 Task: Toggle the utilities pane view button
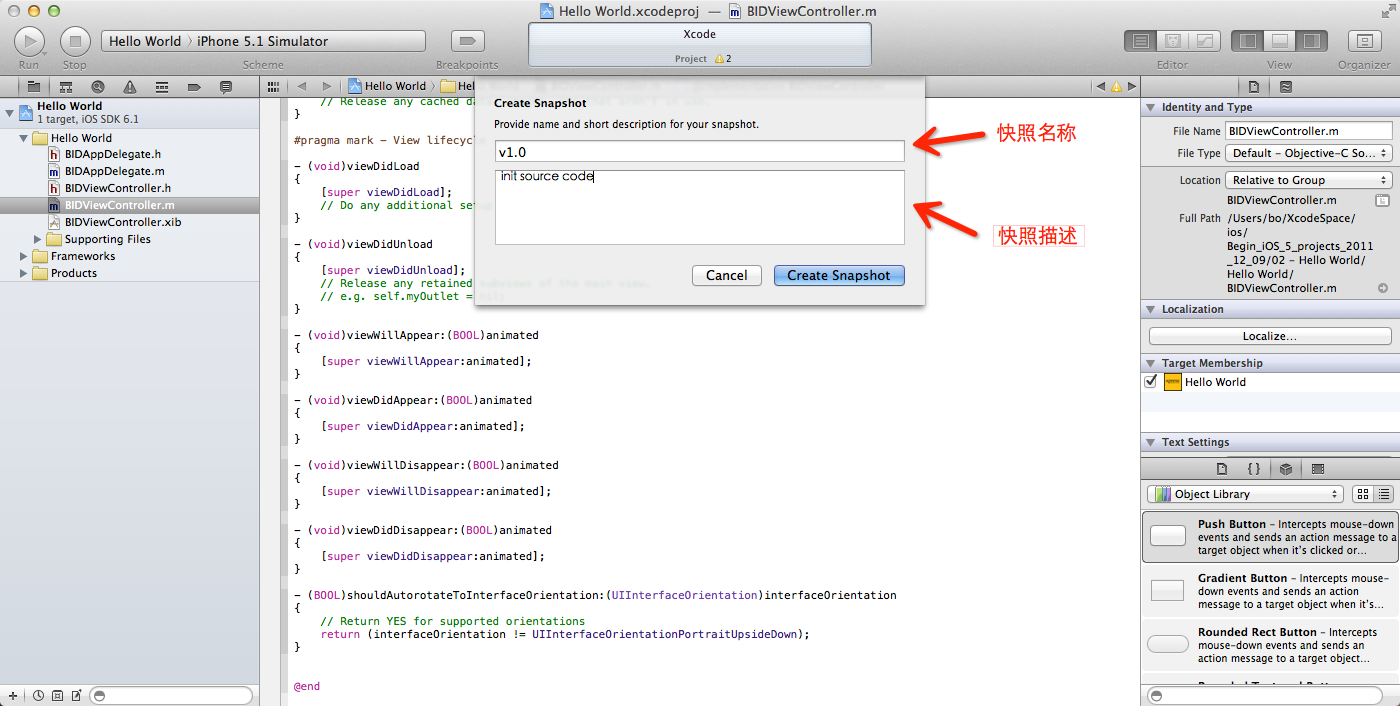coord(1312,41)
